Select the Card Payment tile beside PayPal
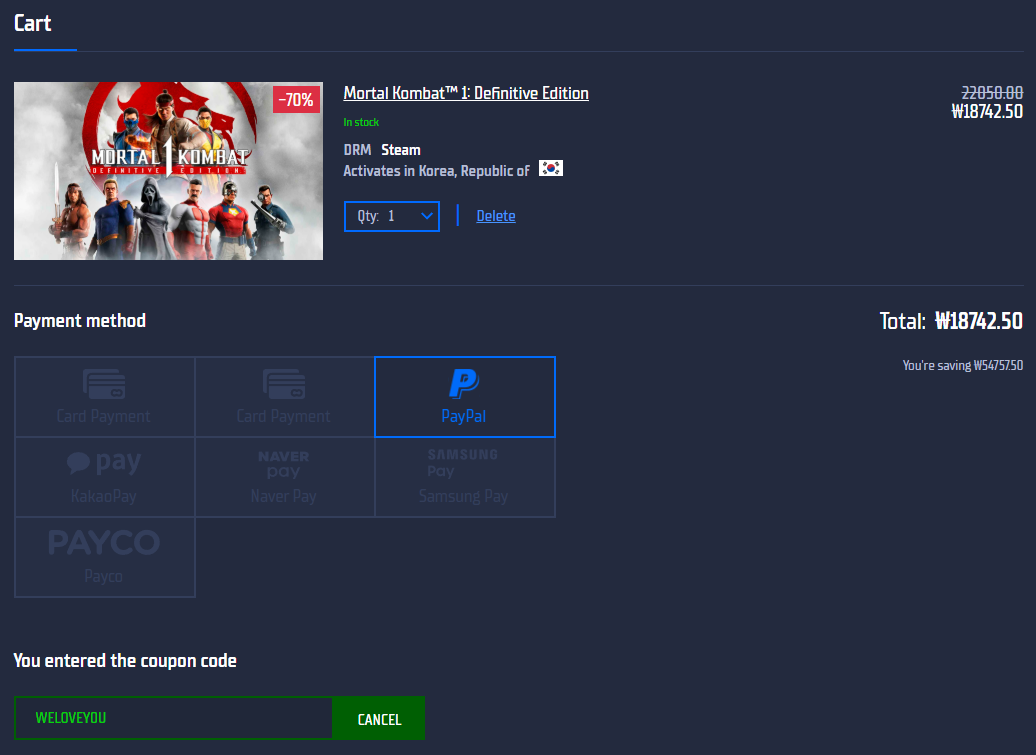 click(x=284, y=397)
